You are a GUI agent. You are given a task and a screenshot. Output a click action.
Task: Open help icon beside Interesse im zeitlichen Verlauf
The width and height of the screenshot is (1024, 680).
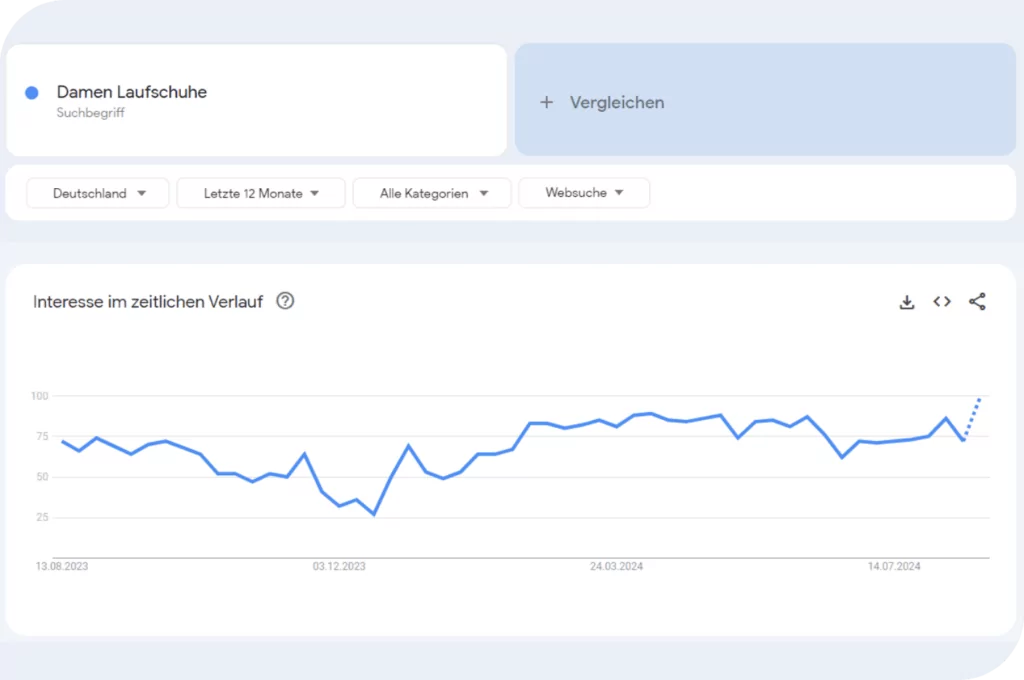pyautogui.click(x=285, y=301)
